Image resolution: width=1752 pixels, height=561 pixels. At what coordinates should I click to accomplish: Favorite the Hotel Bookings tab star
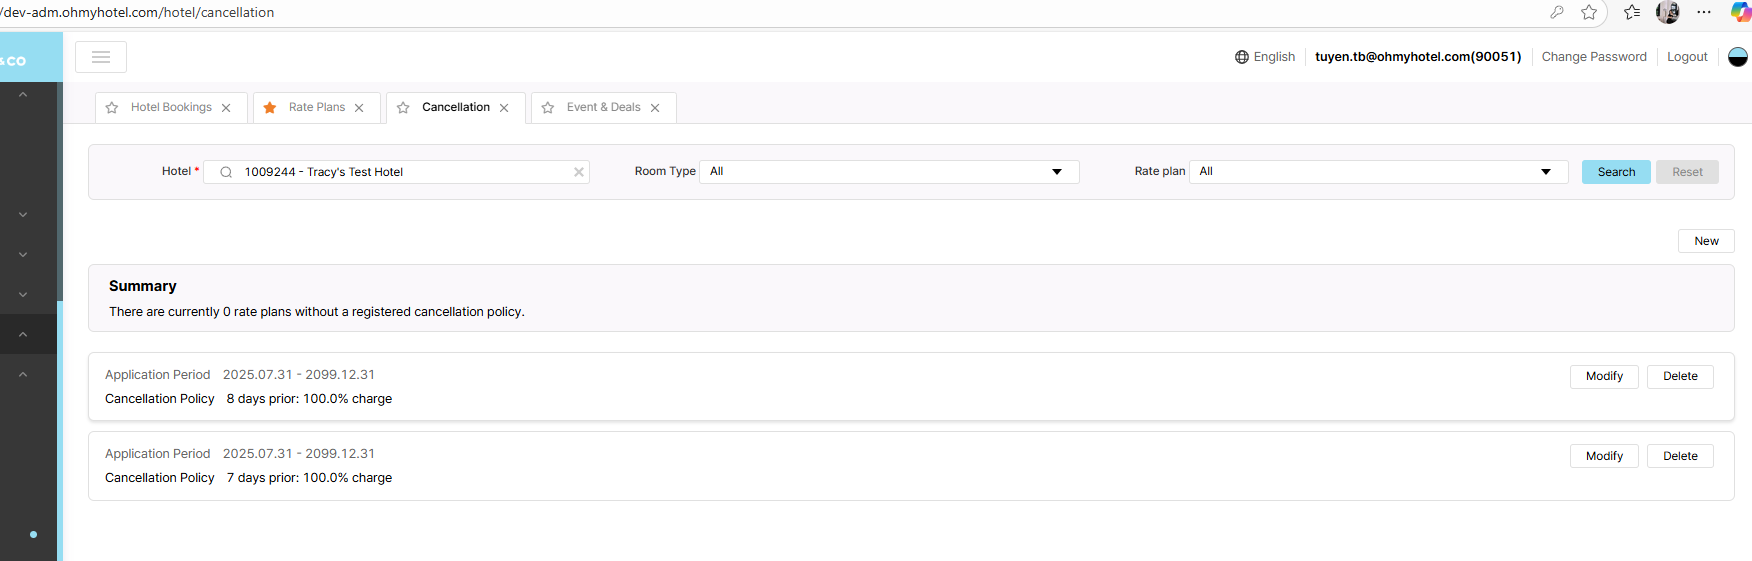[x=112, y=108]
